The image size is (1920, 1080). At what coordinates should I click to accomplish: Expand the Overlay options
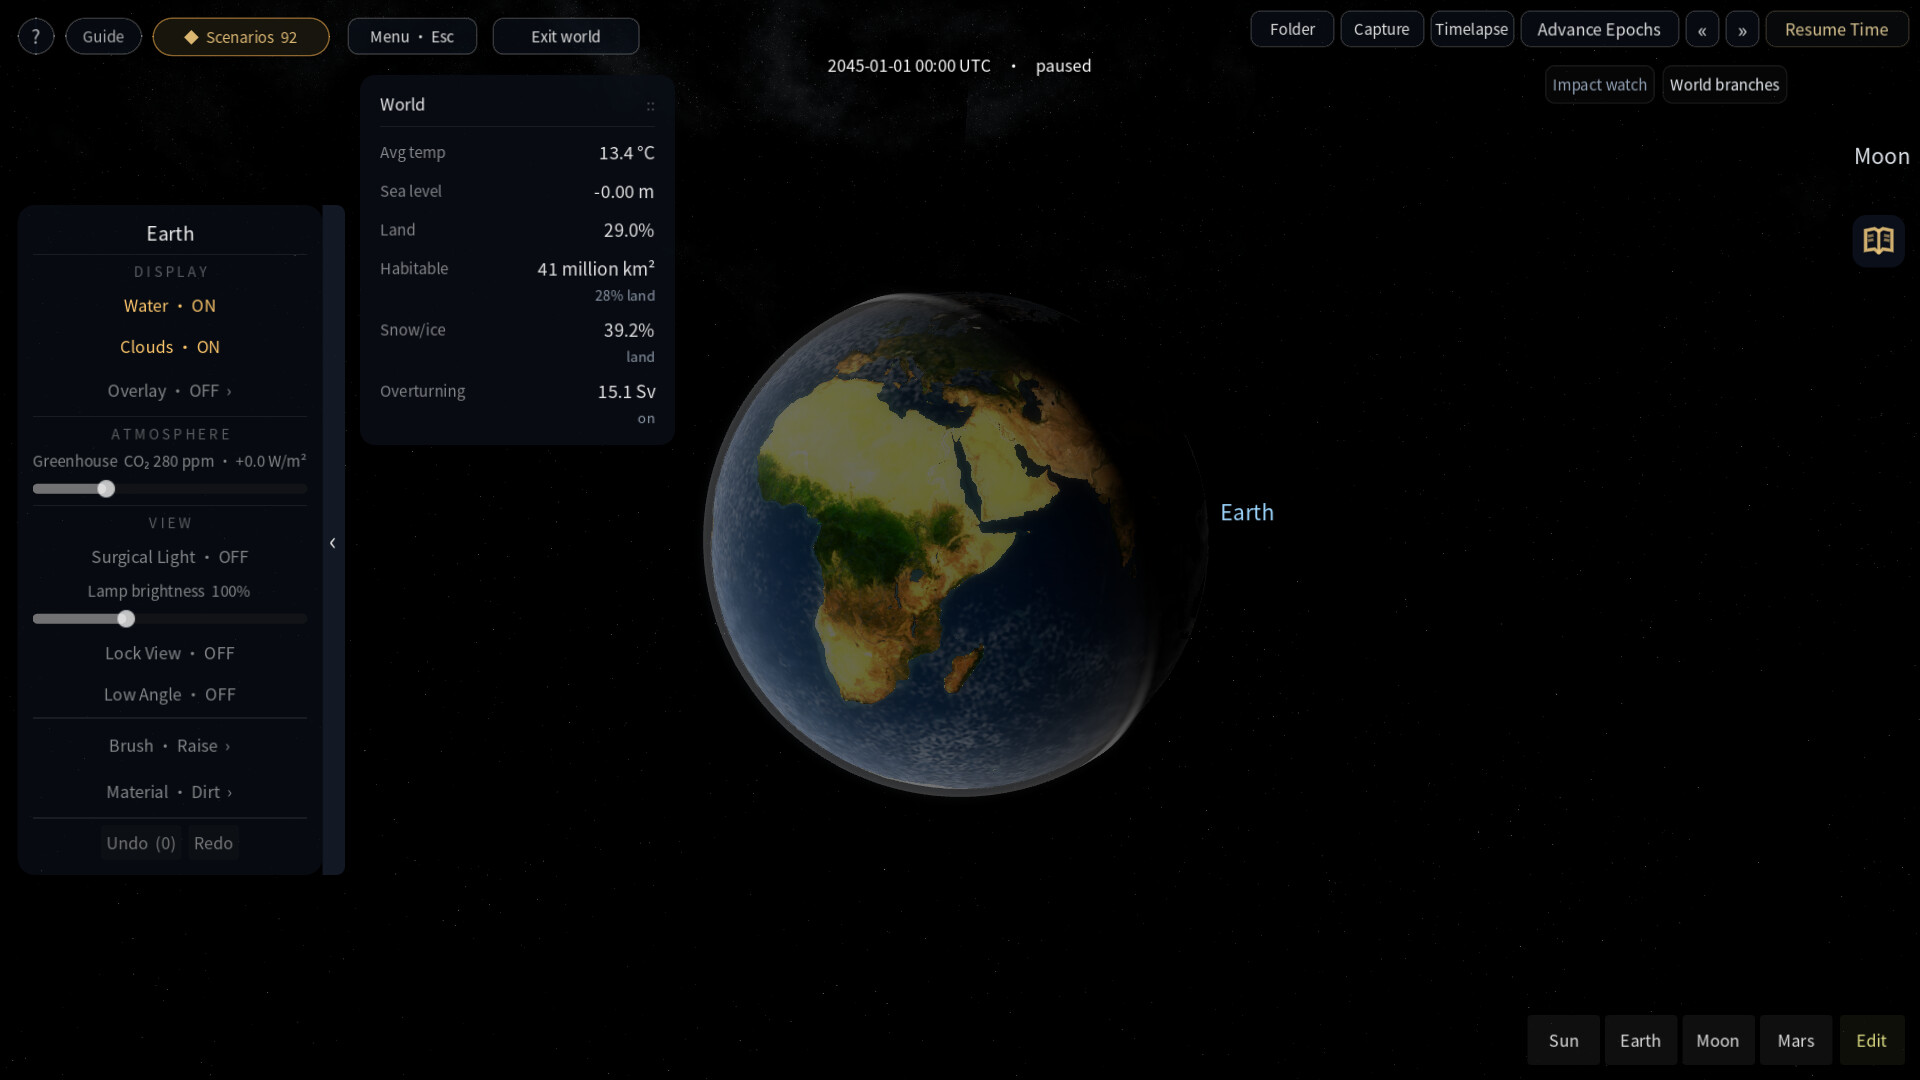170,391
